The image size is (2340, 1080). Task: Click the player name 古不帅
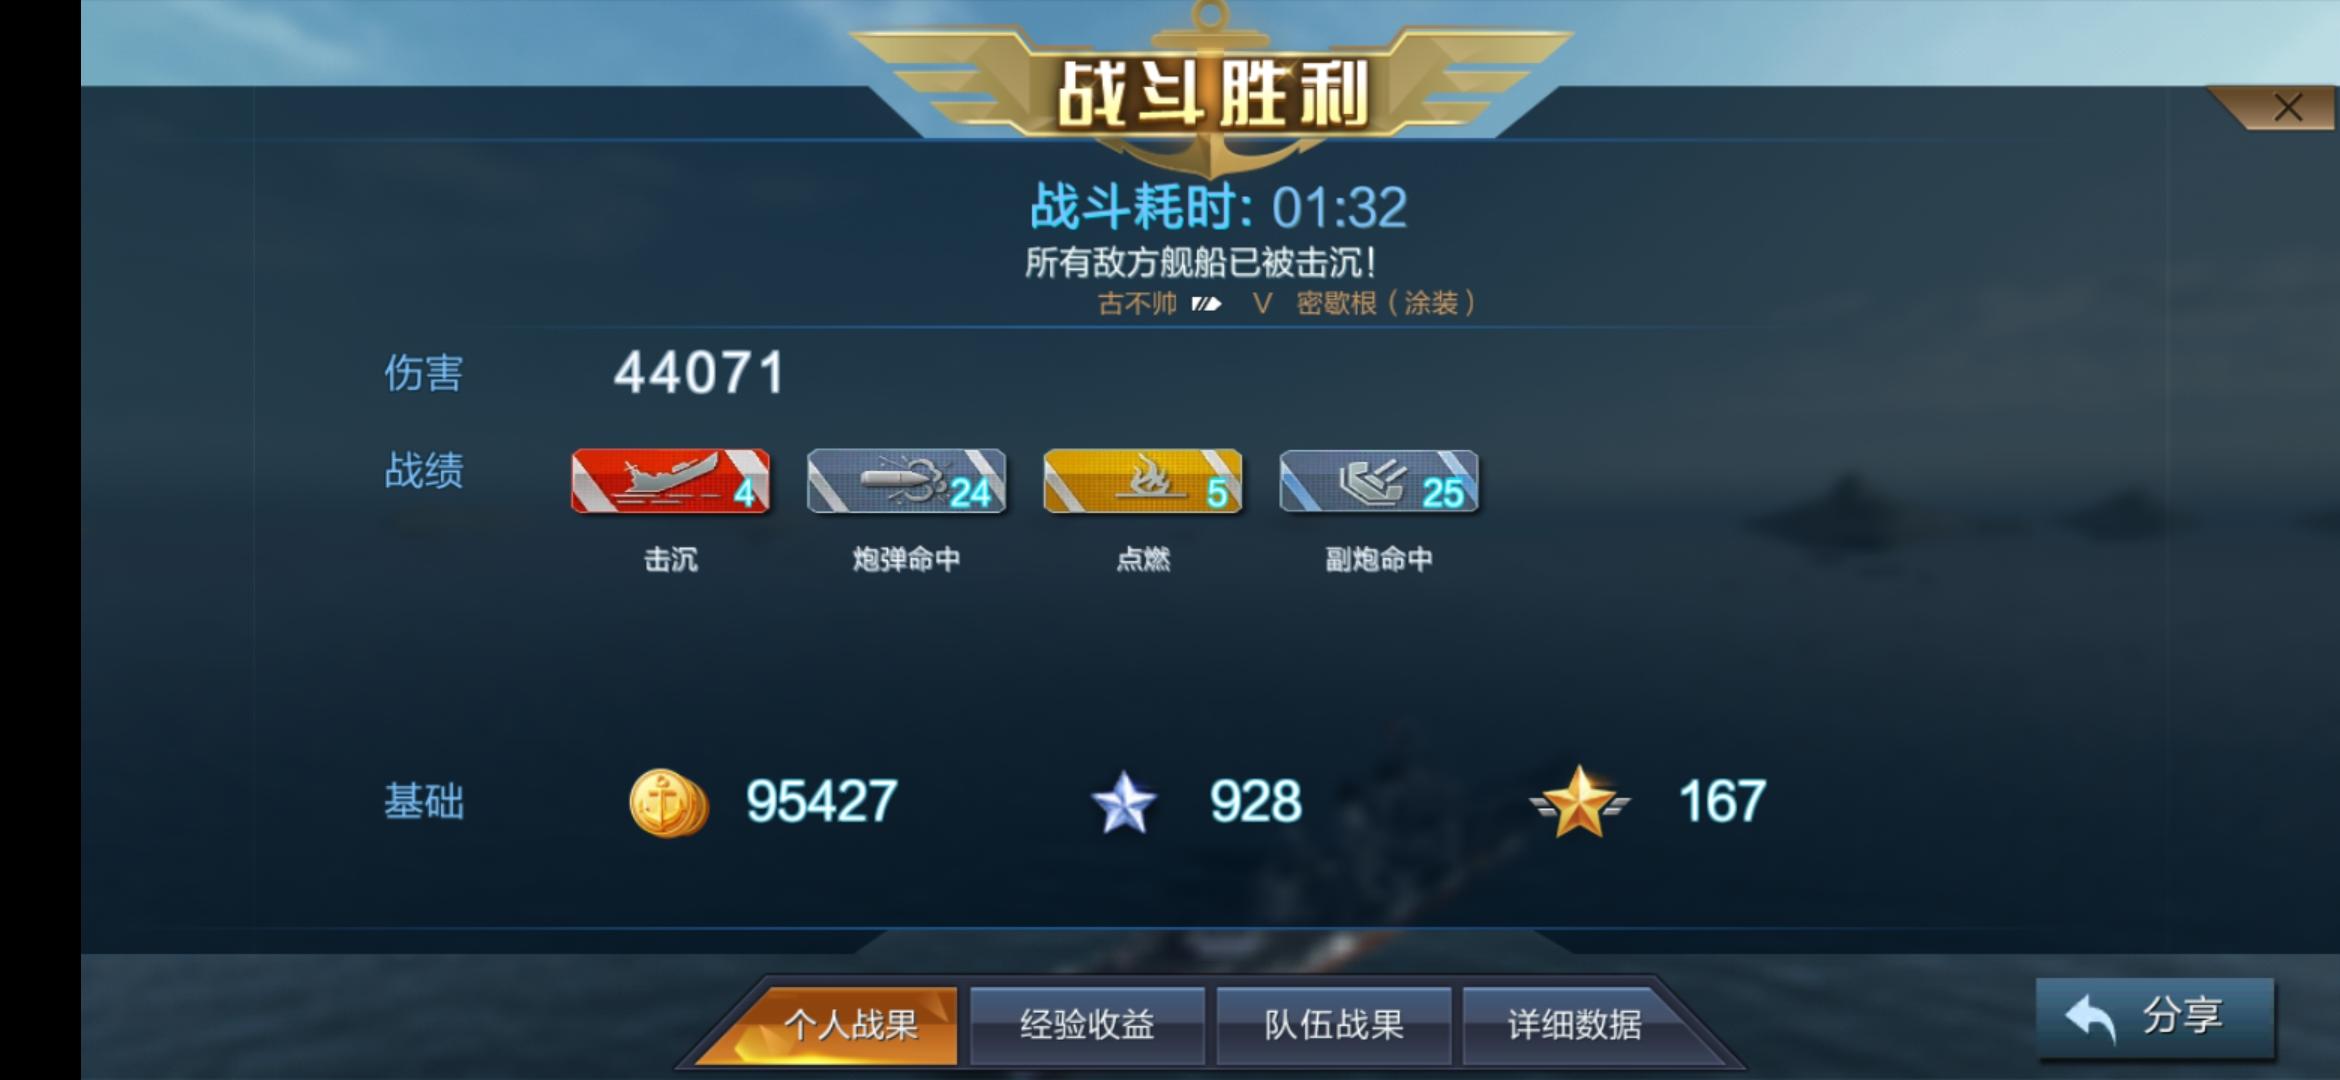coord(1137,303)
